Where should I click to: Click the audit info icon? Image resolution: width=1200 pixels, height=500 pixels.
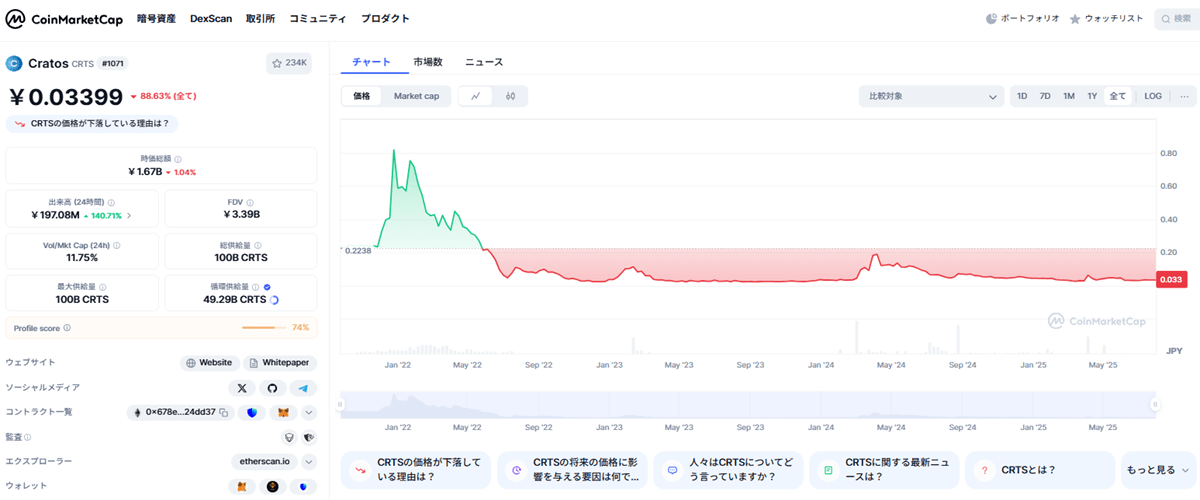[27, 437]
